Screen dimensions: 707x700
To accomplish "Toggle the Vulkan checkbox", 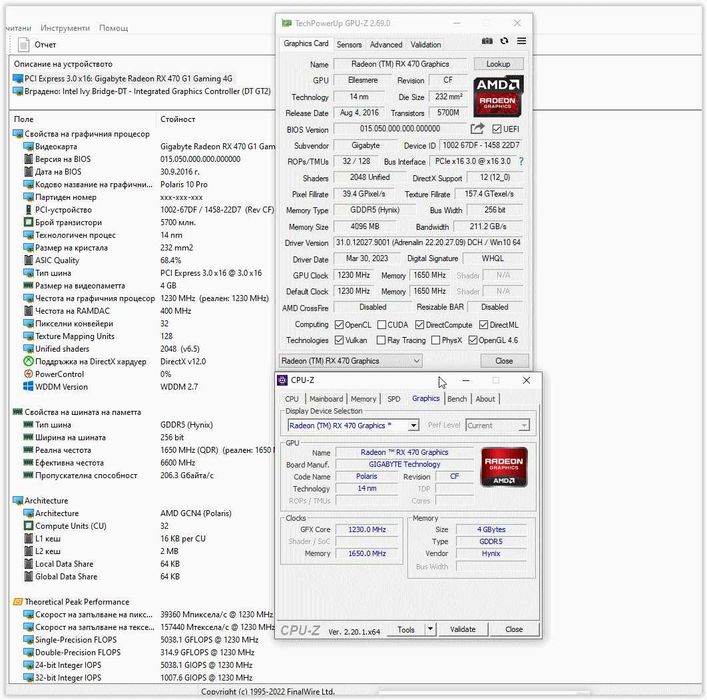I will (x=339, y=340).
